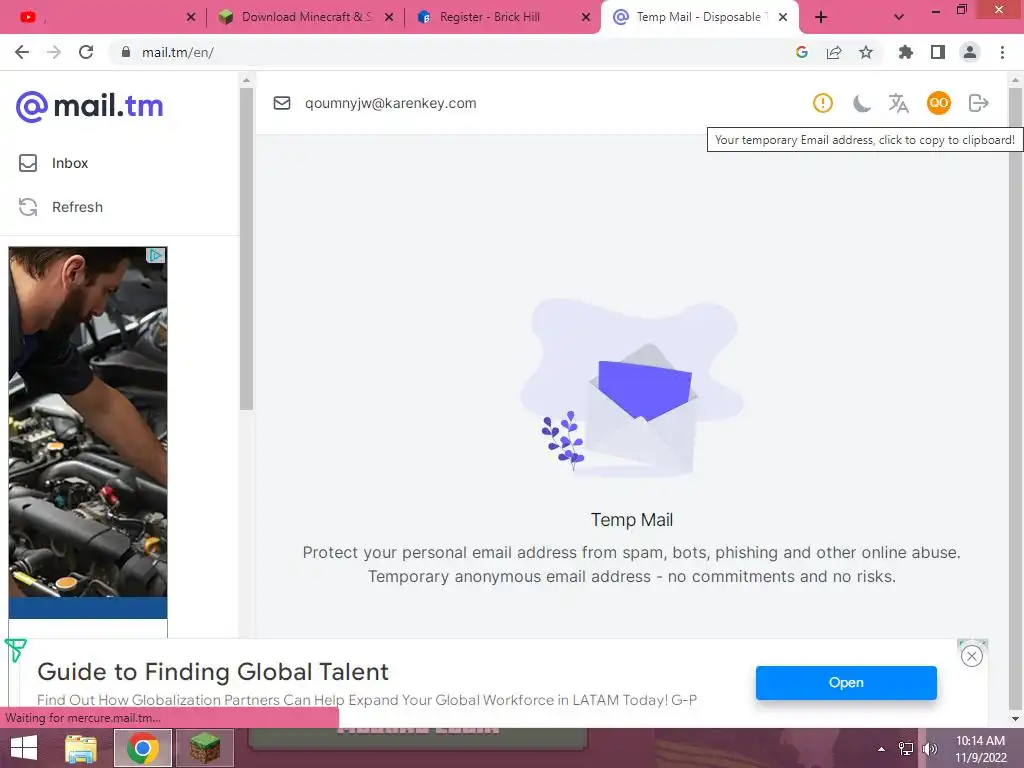1024x768 pixels.
Task: Toggle dark mode moon icon
Action: [x=861, y=103]
